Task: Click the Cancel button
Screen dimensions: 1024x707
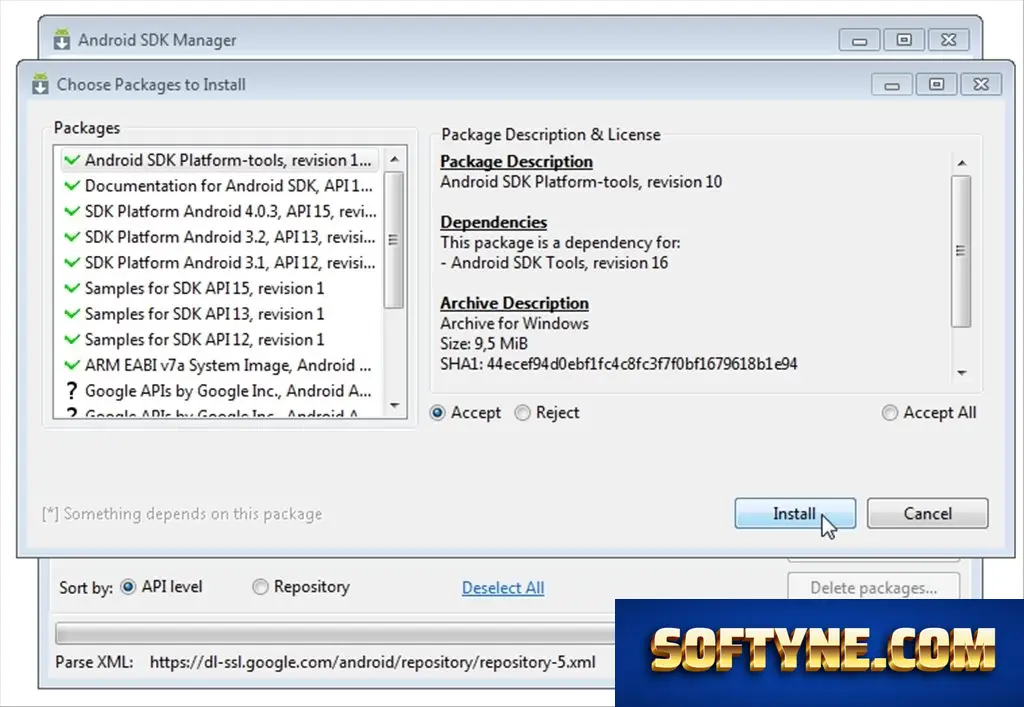Action: point(927,514)
